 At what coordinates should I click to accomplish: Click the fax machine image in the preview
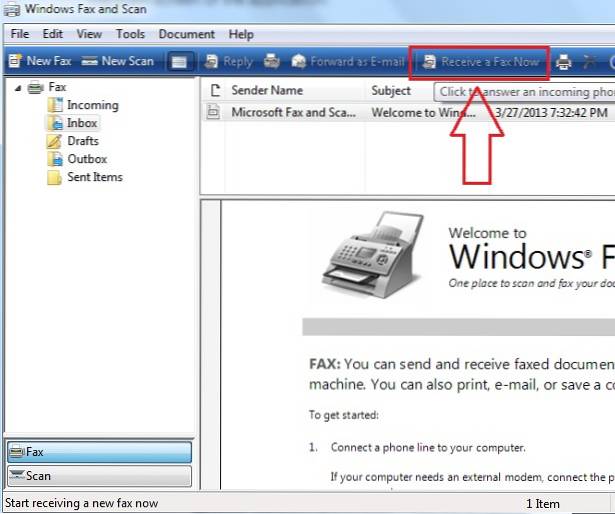[x=373, y=255]
